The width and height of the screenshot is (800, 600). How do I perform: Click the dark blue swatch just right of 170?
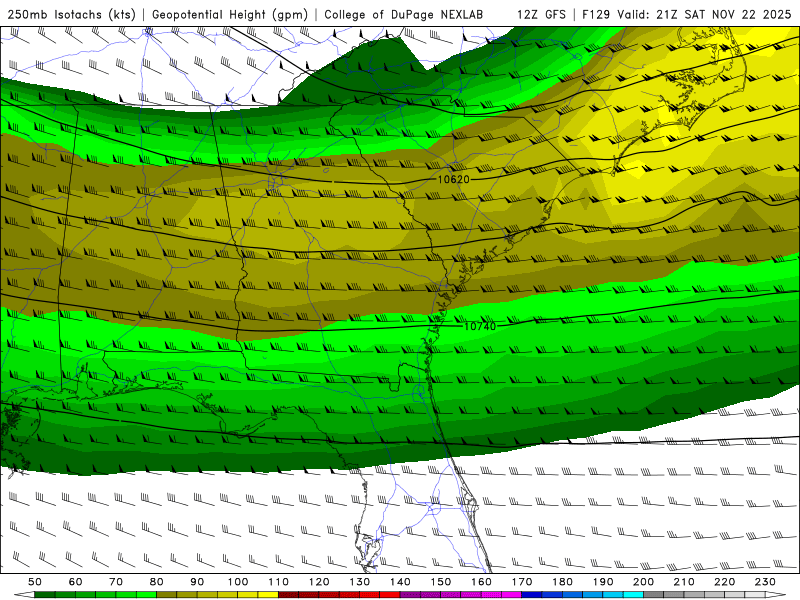tap(532, 595)
